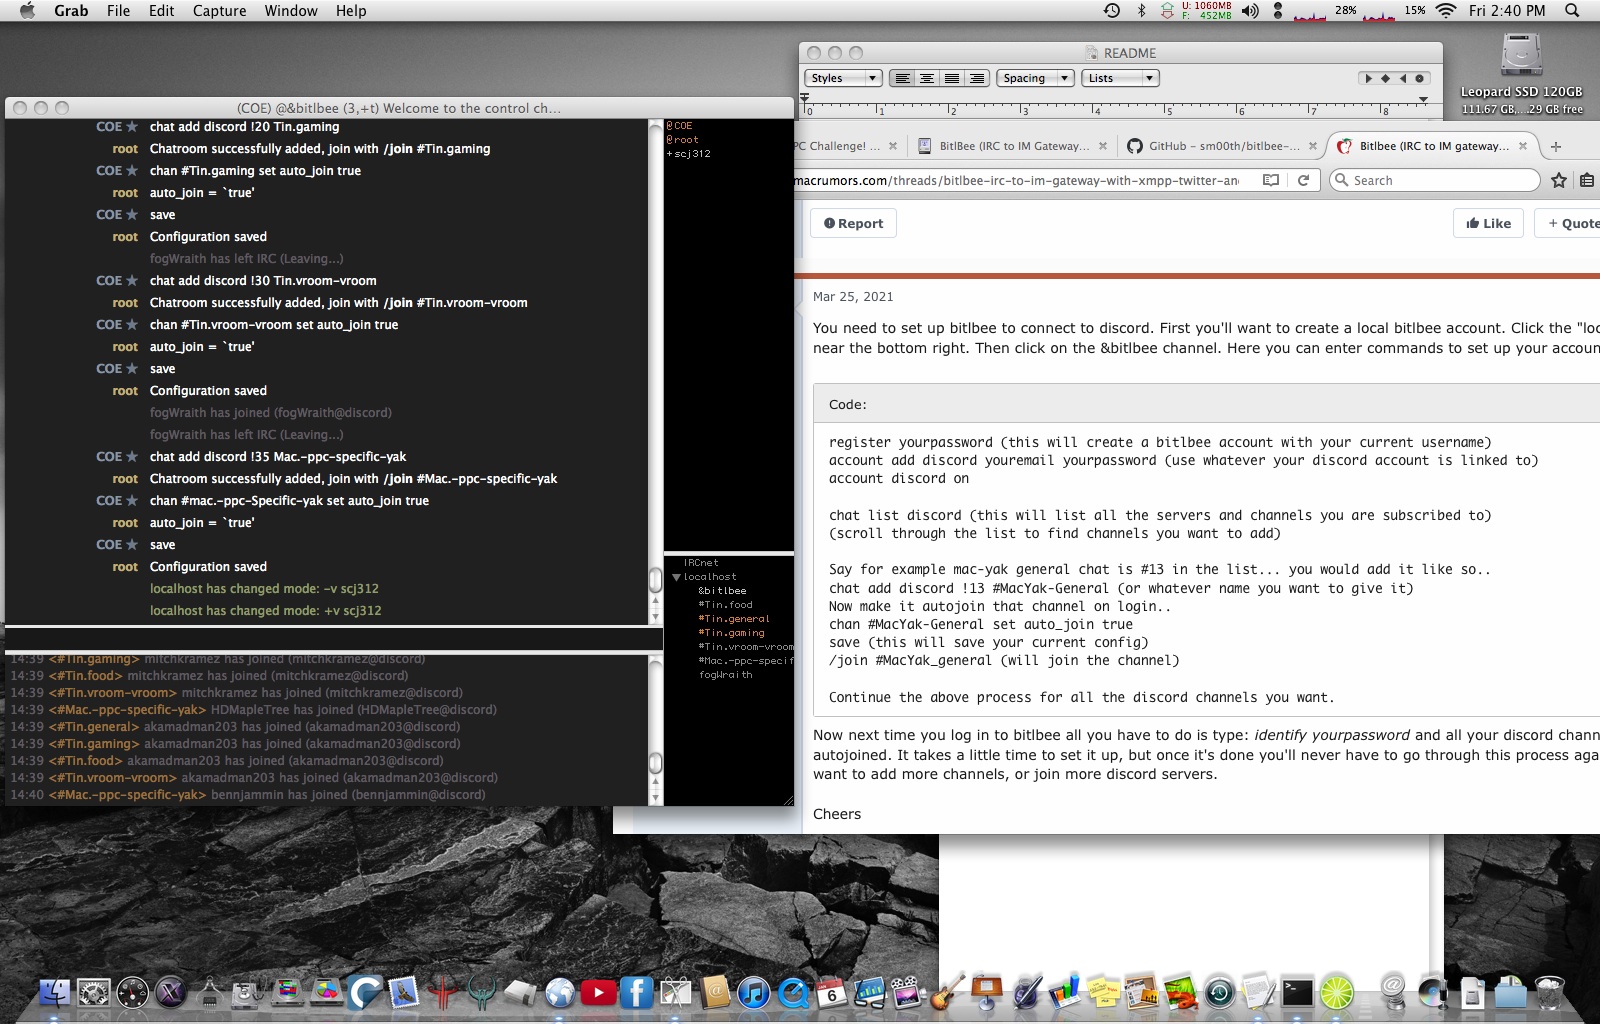The image size is (1600, 1024).
Task: Open the Spacing dropdown in README
Action: tap(1035, 78)
